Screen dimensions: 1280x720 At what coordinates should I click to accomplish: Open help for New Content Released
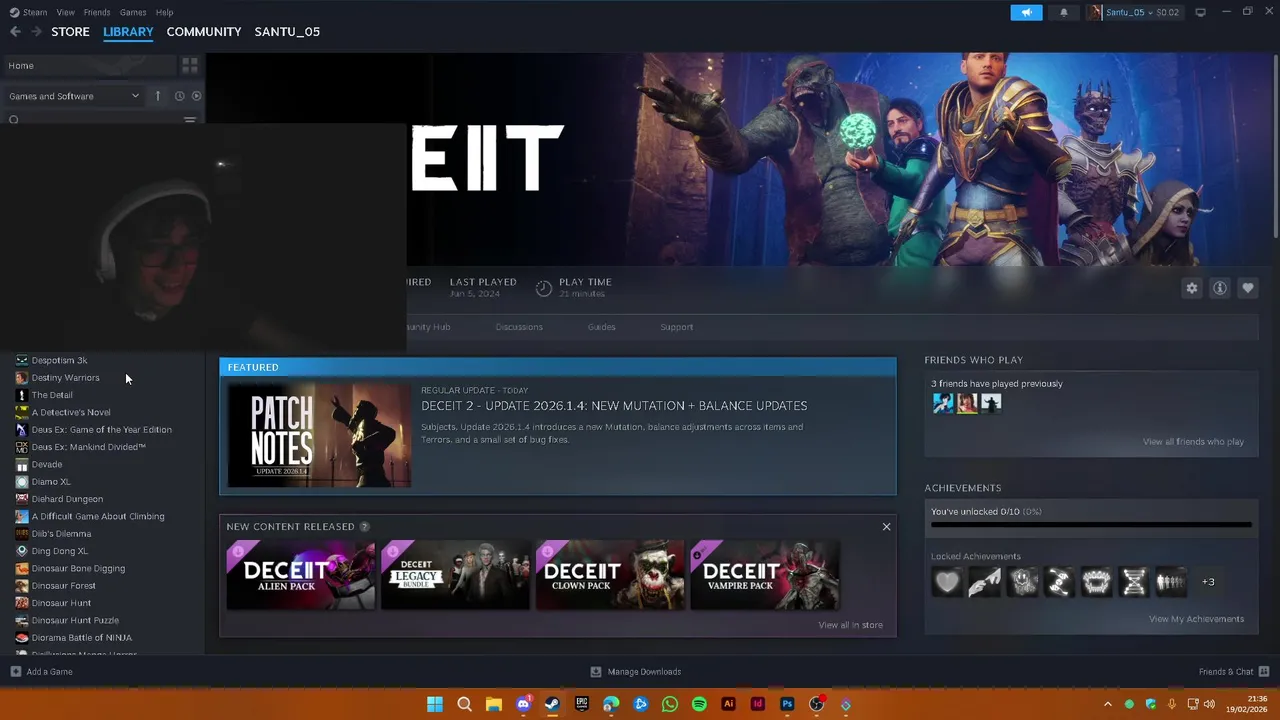coord(364,526)
